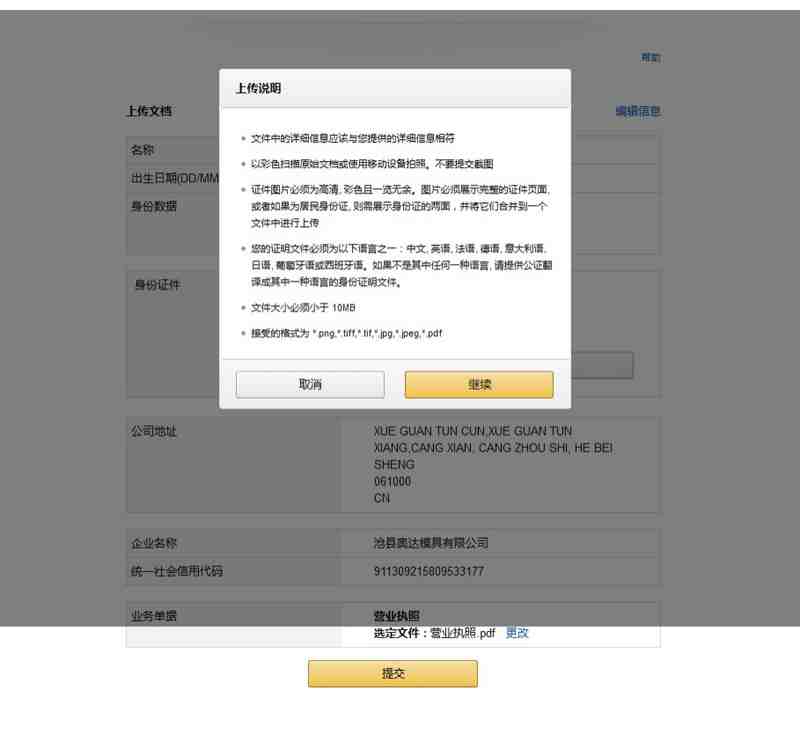This screenshot has height=742, width=800.
Task: Click the 上传说明 dialog title
Action: pyautogui.click(x=259, y=88)
